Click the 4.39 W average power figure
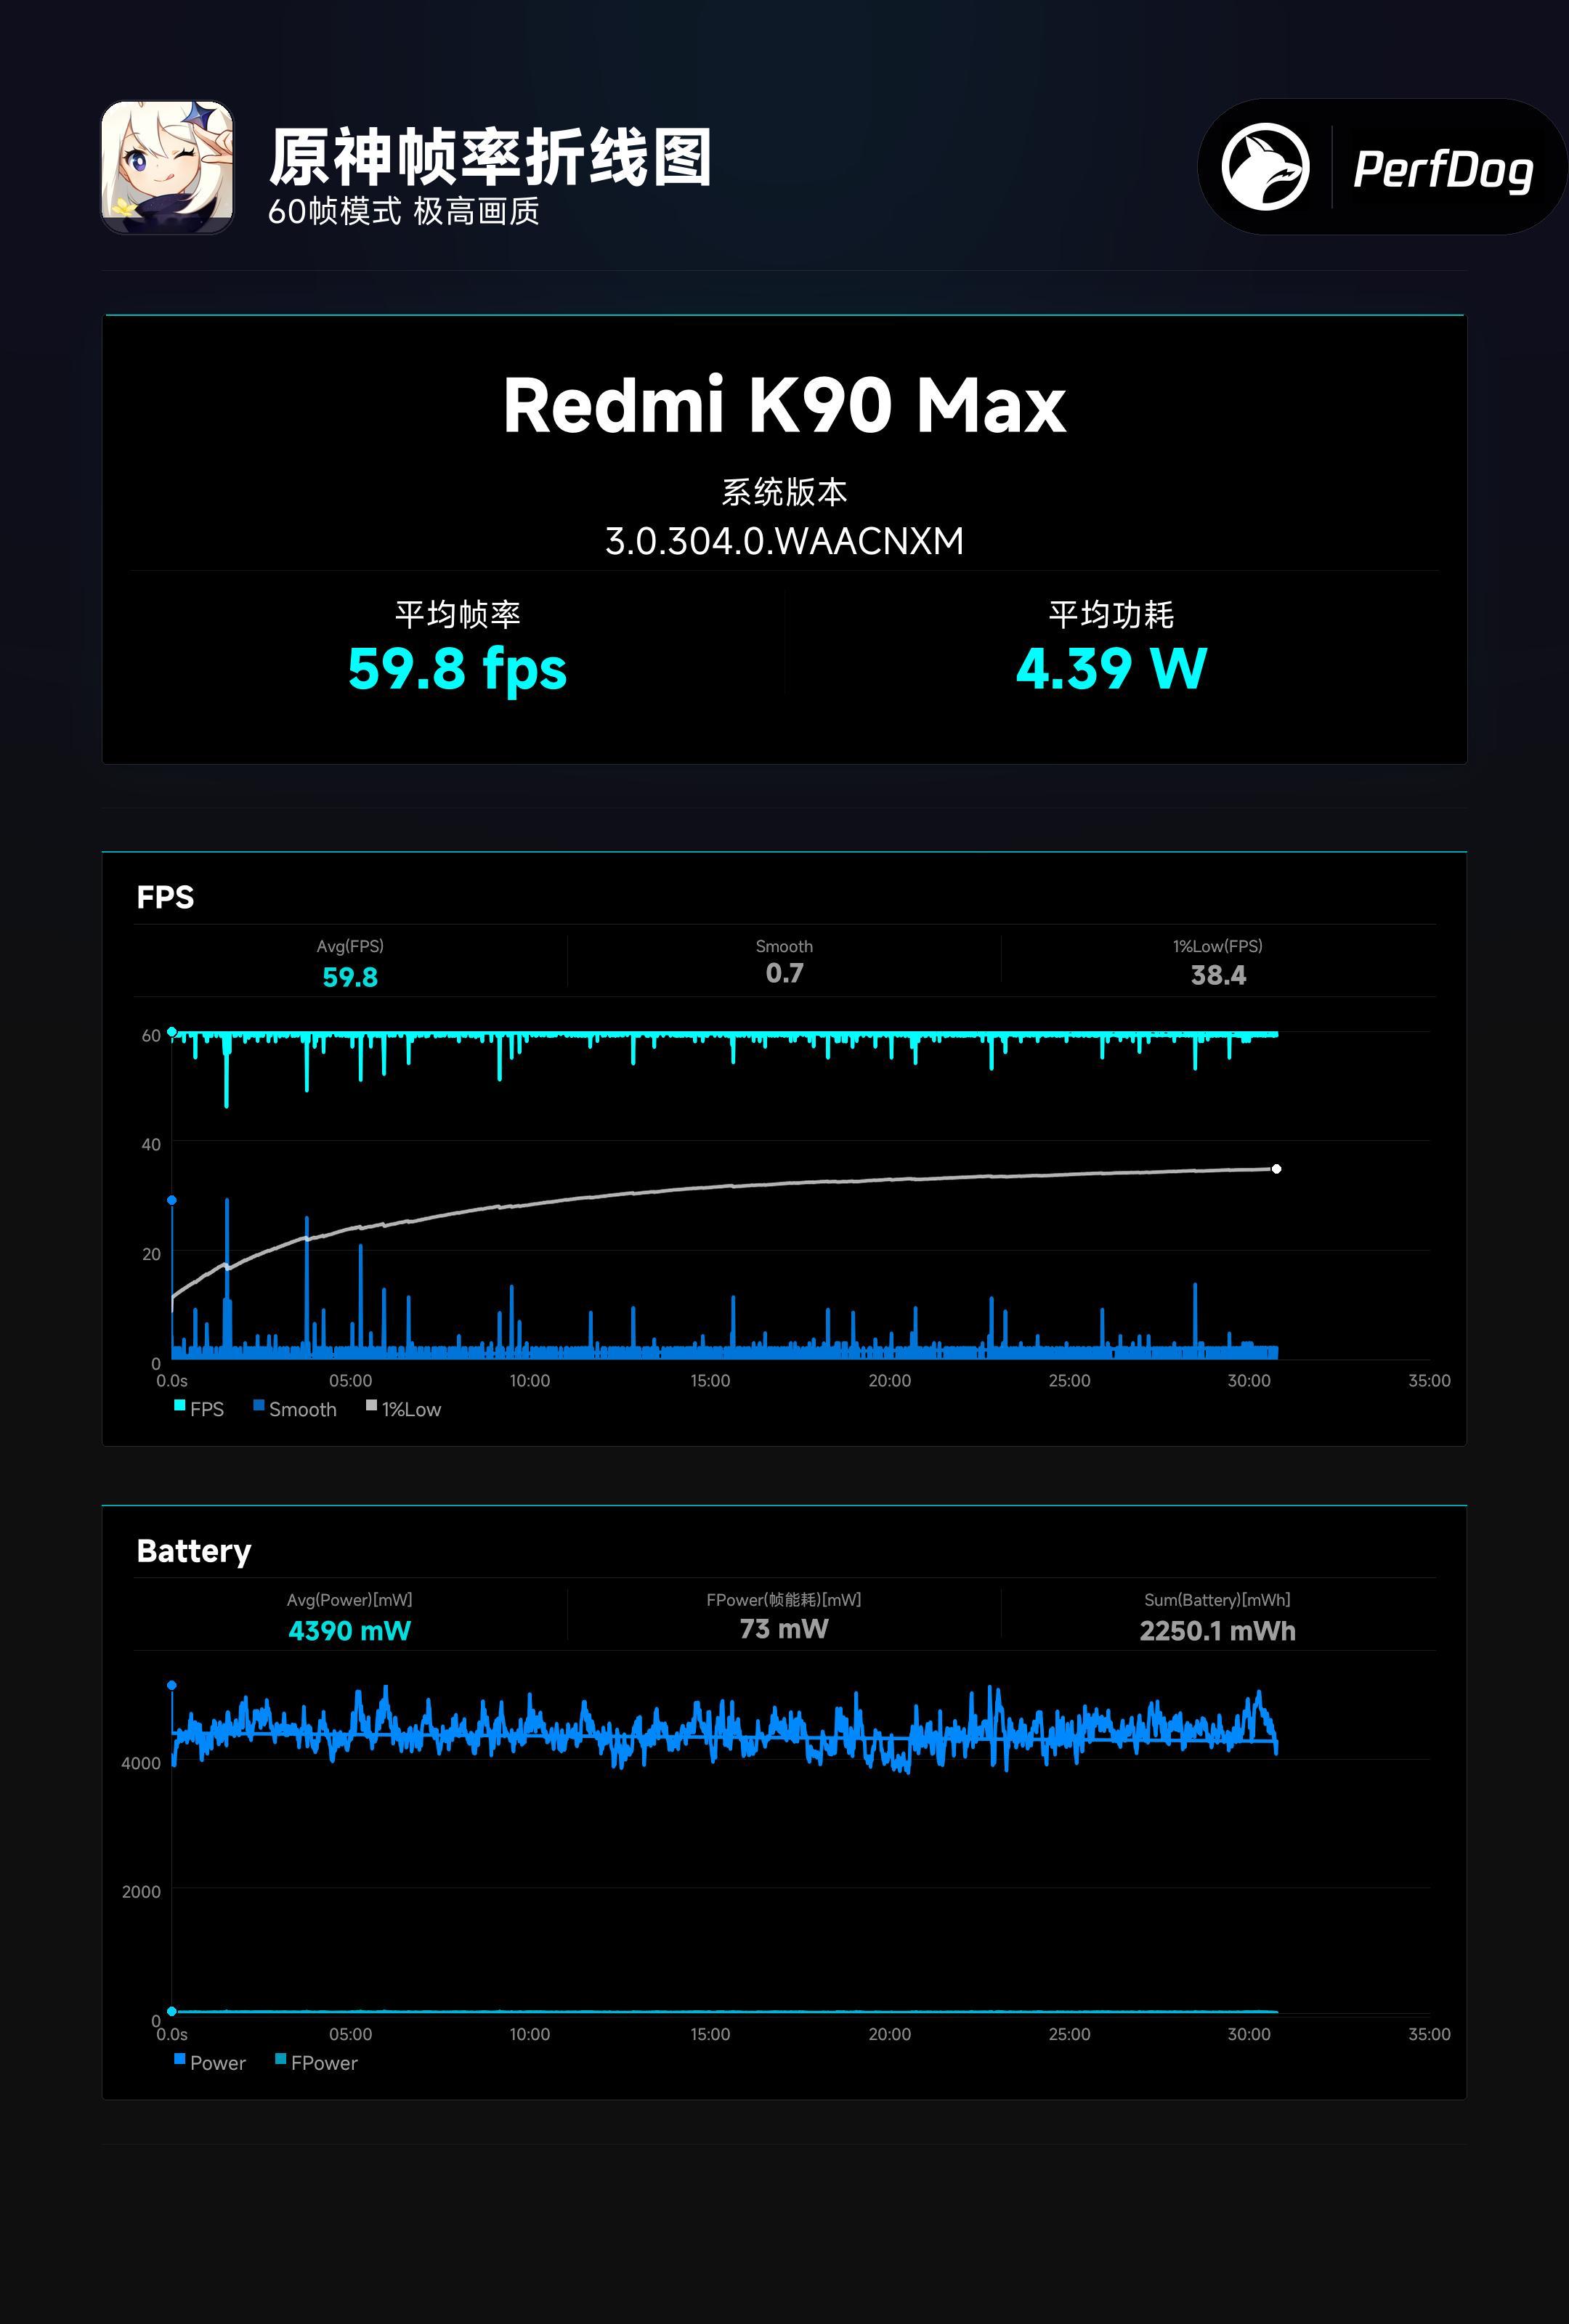The width and height of the screenshot is (1569, 2324). [1111, 668]
